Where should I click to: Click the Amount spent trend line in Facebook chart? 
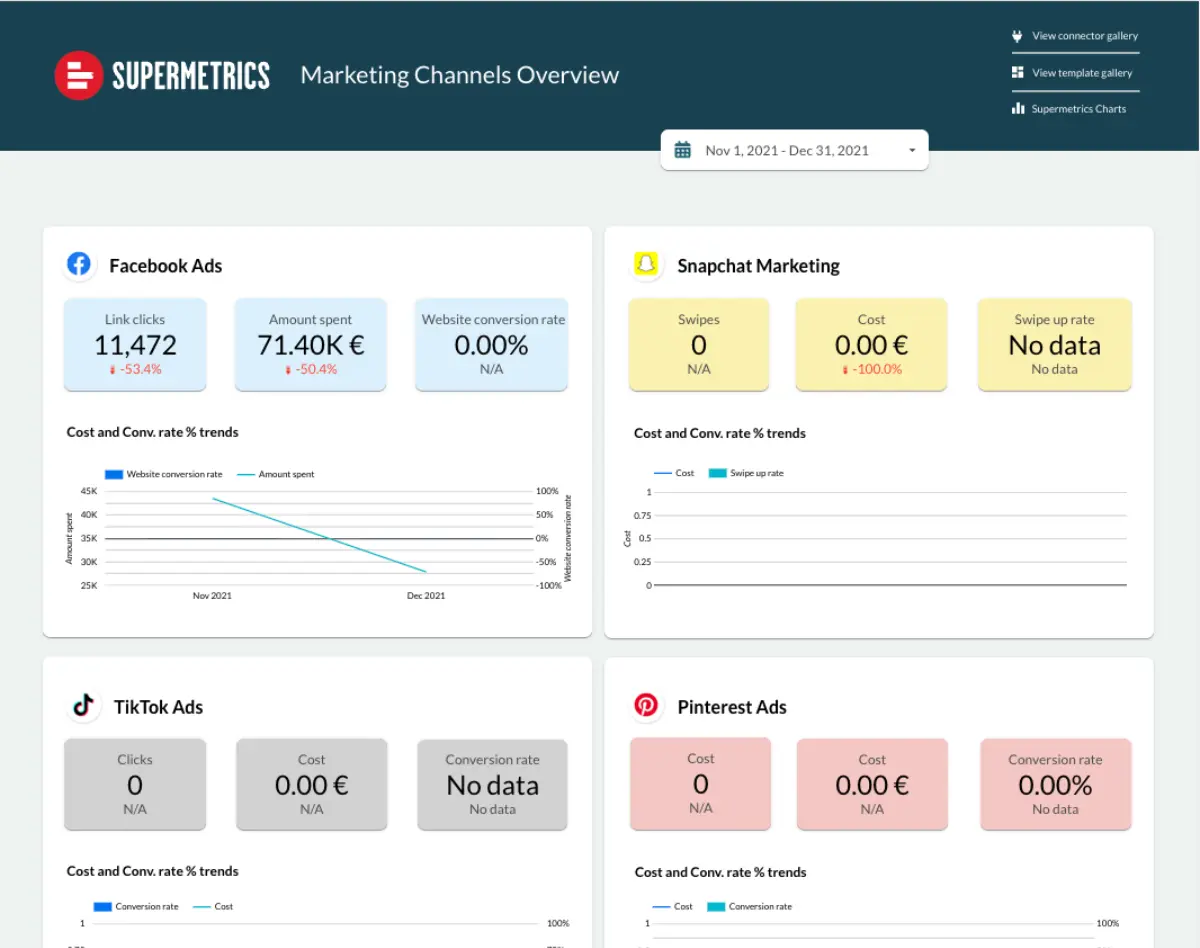pos(320,535)
